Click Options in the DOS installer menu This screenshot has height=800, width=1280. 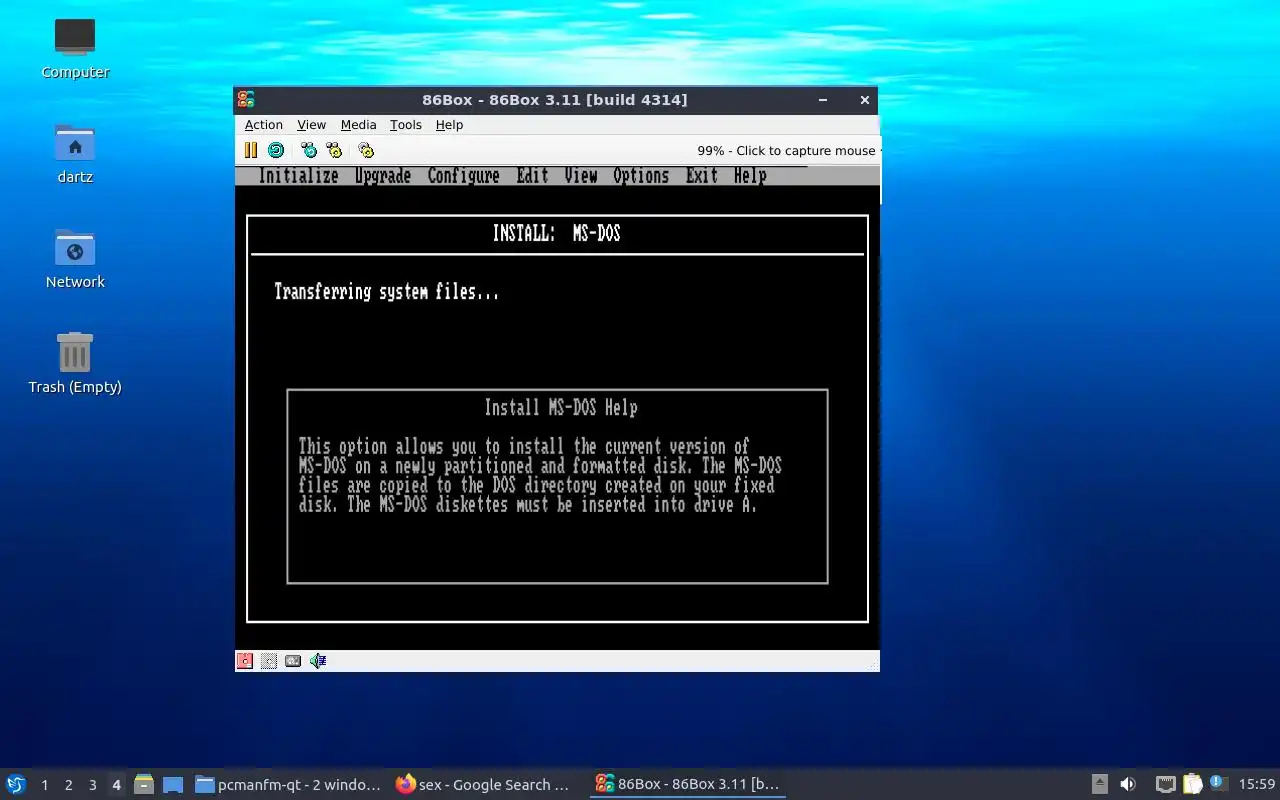[641, 176]
